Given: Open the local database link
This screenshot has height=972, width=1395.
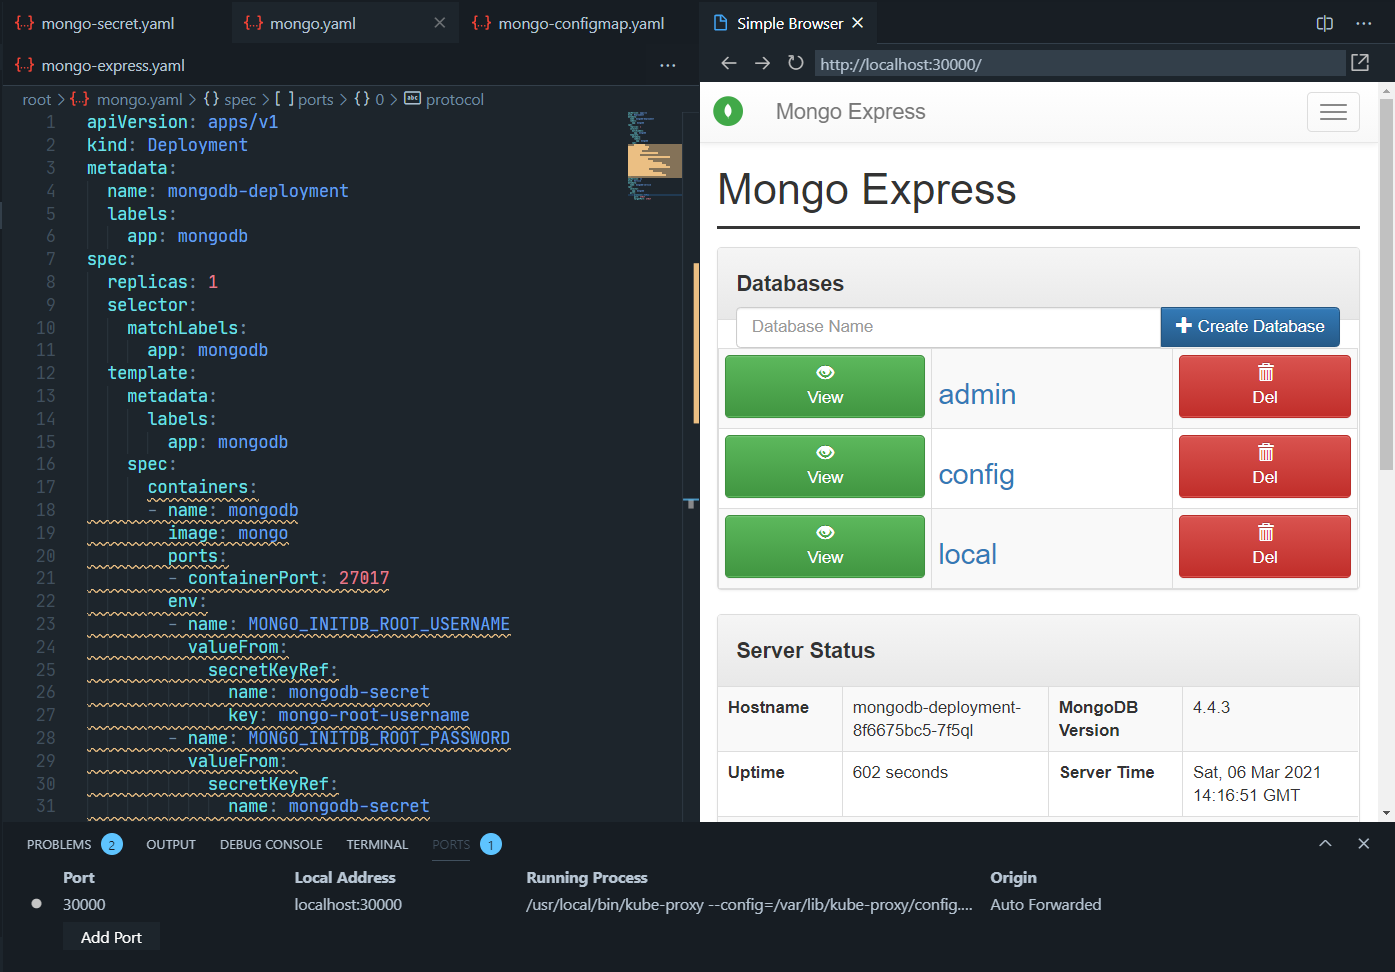Looking at the screenshot, I should pyautogui.click(x=967, y=554).
